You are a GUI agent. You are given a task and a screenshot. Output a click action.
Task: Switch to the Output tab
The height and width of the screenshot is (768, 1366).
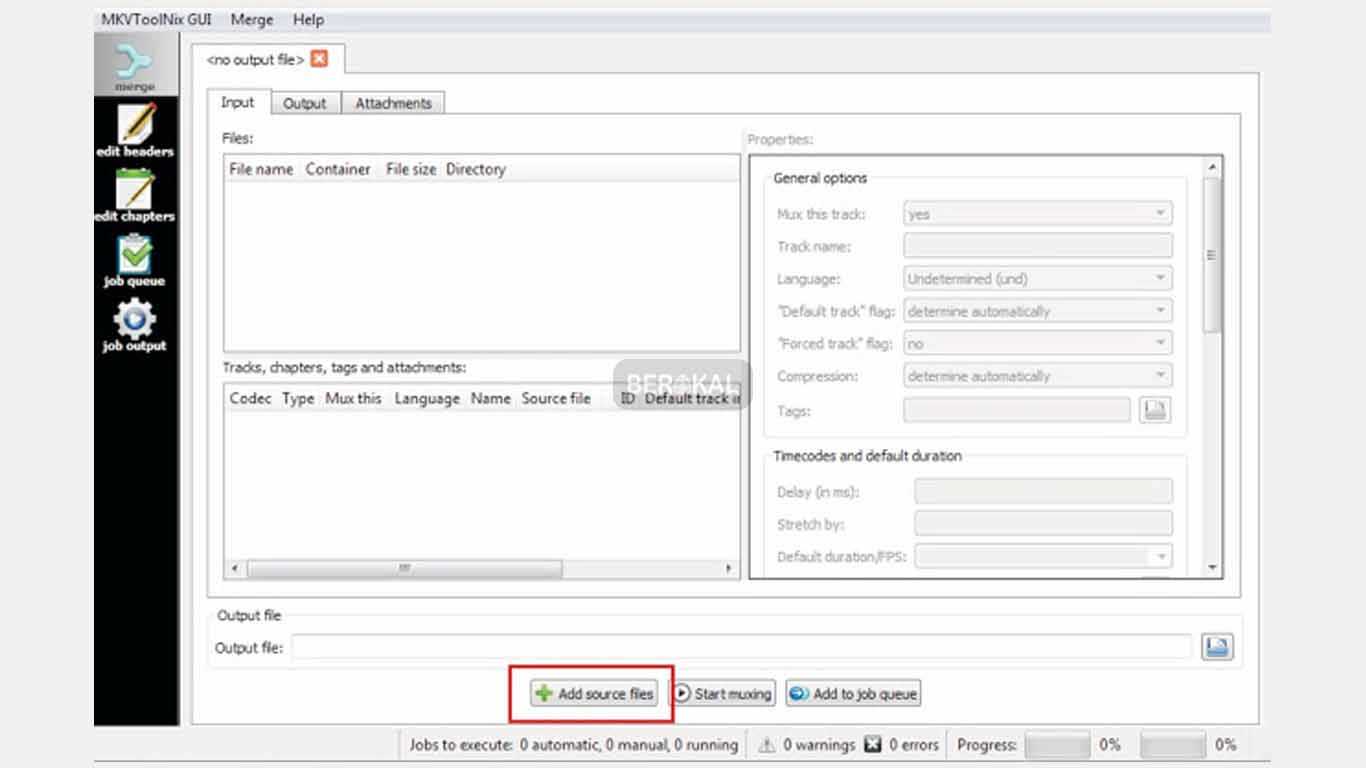(305, 103)
